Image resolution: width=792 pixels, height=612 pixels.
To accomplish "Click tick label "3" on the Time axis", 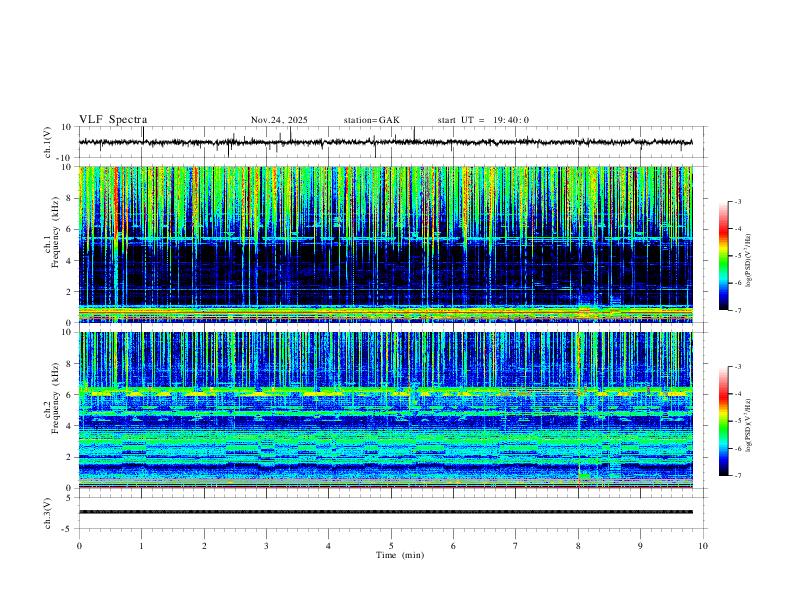I will tap(266, 546).
